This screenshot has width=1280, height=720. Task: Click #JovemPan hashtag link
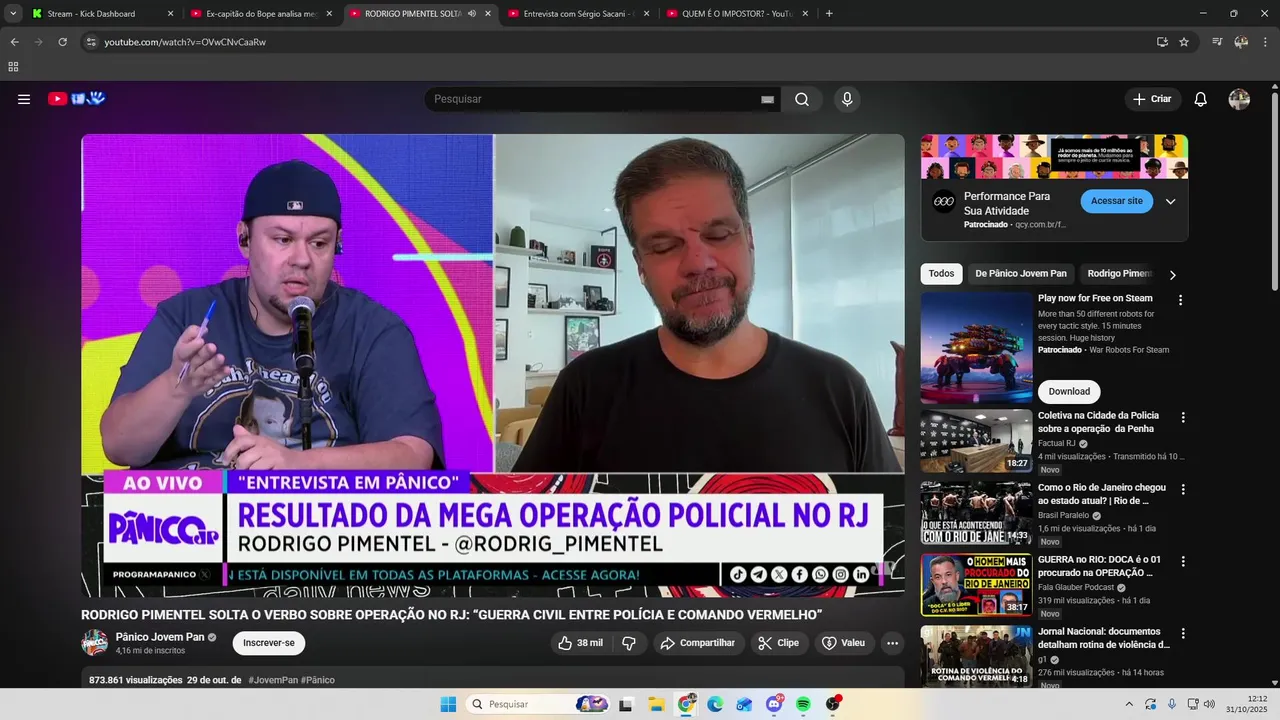click(x=273, y=680)
